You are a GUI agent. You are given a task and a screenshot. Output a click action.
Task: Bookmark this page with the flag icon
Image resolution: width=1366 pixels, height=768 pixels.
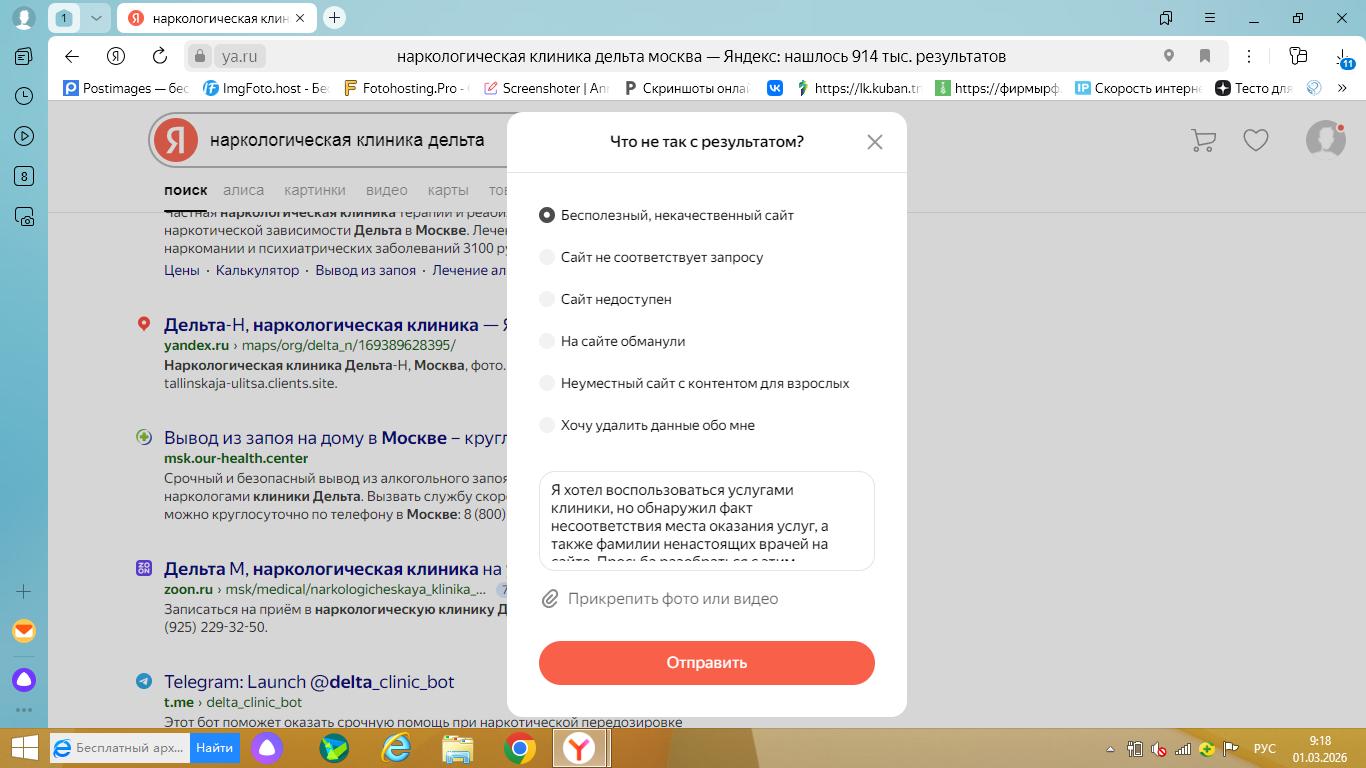1205,56
